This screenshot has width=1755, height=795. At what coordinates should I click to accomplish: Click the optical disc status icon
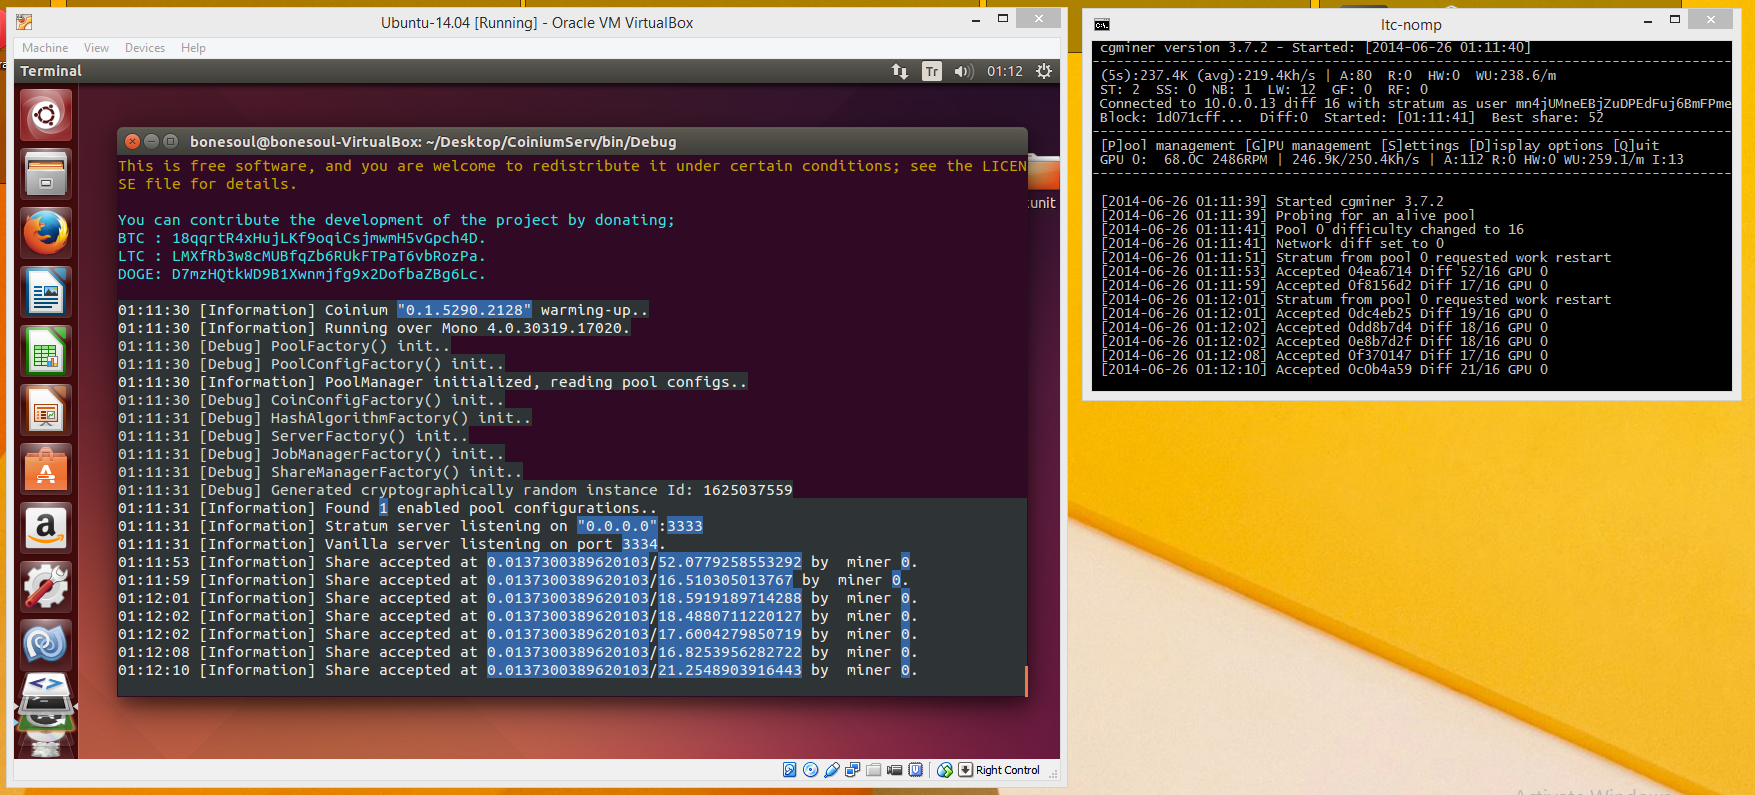tap(811, 770)
